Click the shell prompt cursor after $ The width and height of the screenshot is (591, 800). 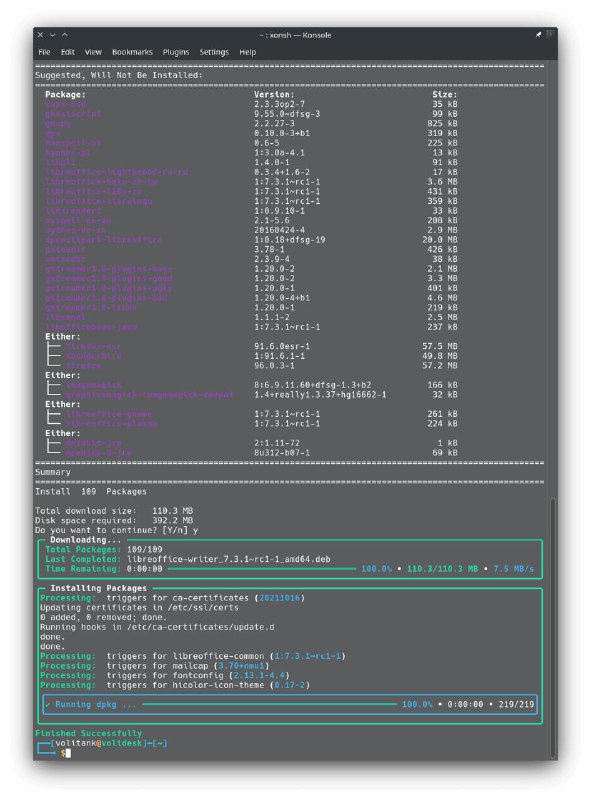68,753
